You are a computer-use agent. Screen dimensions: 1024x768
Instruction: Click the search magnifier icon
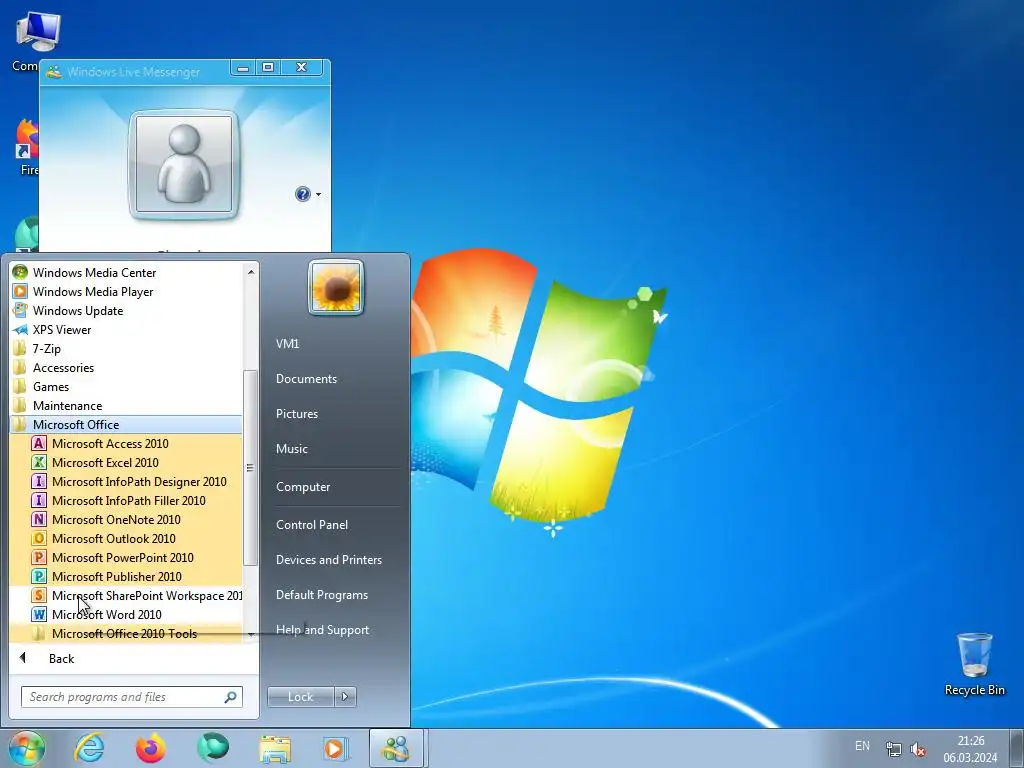tap(231, 697)
